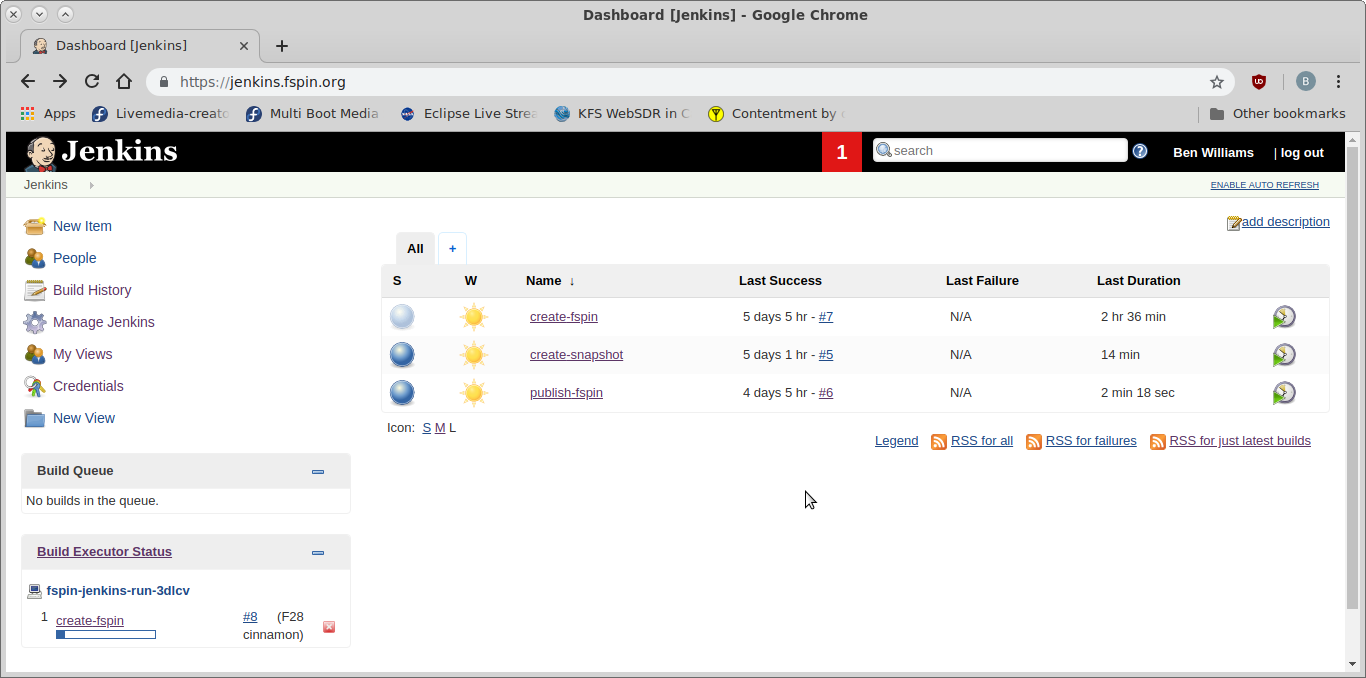The width and height of the screenshot is (1366, 678).
Task: Bookmark this page with the star icon
Action: point(1217,82)
